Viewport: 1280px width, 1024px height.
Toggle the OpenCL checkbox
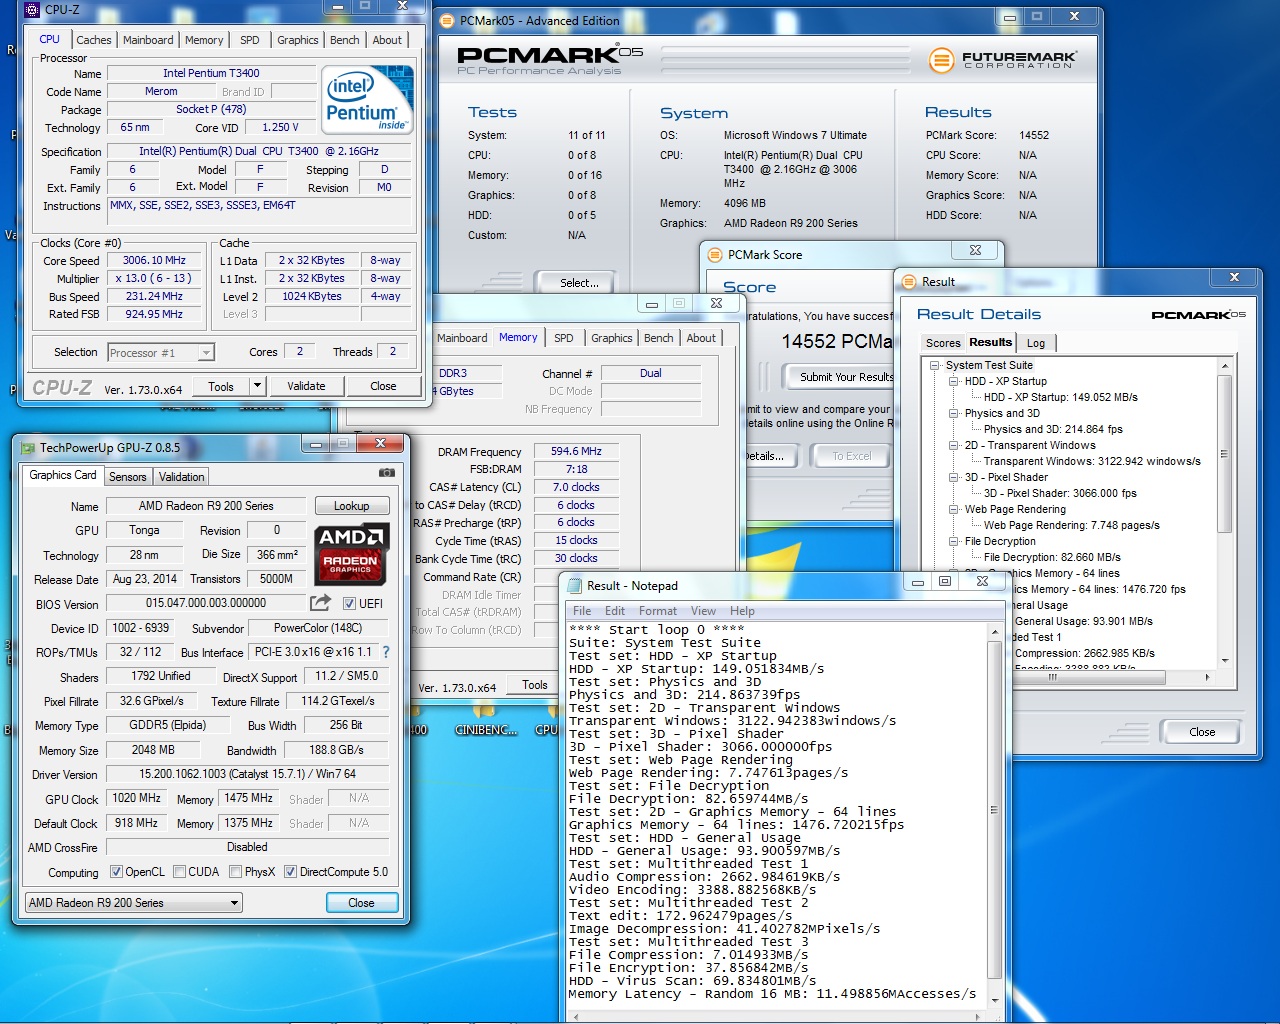(116, 871)
